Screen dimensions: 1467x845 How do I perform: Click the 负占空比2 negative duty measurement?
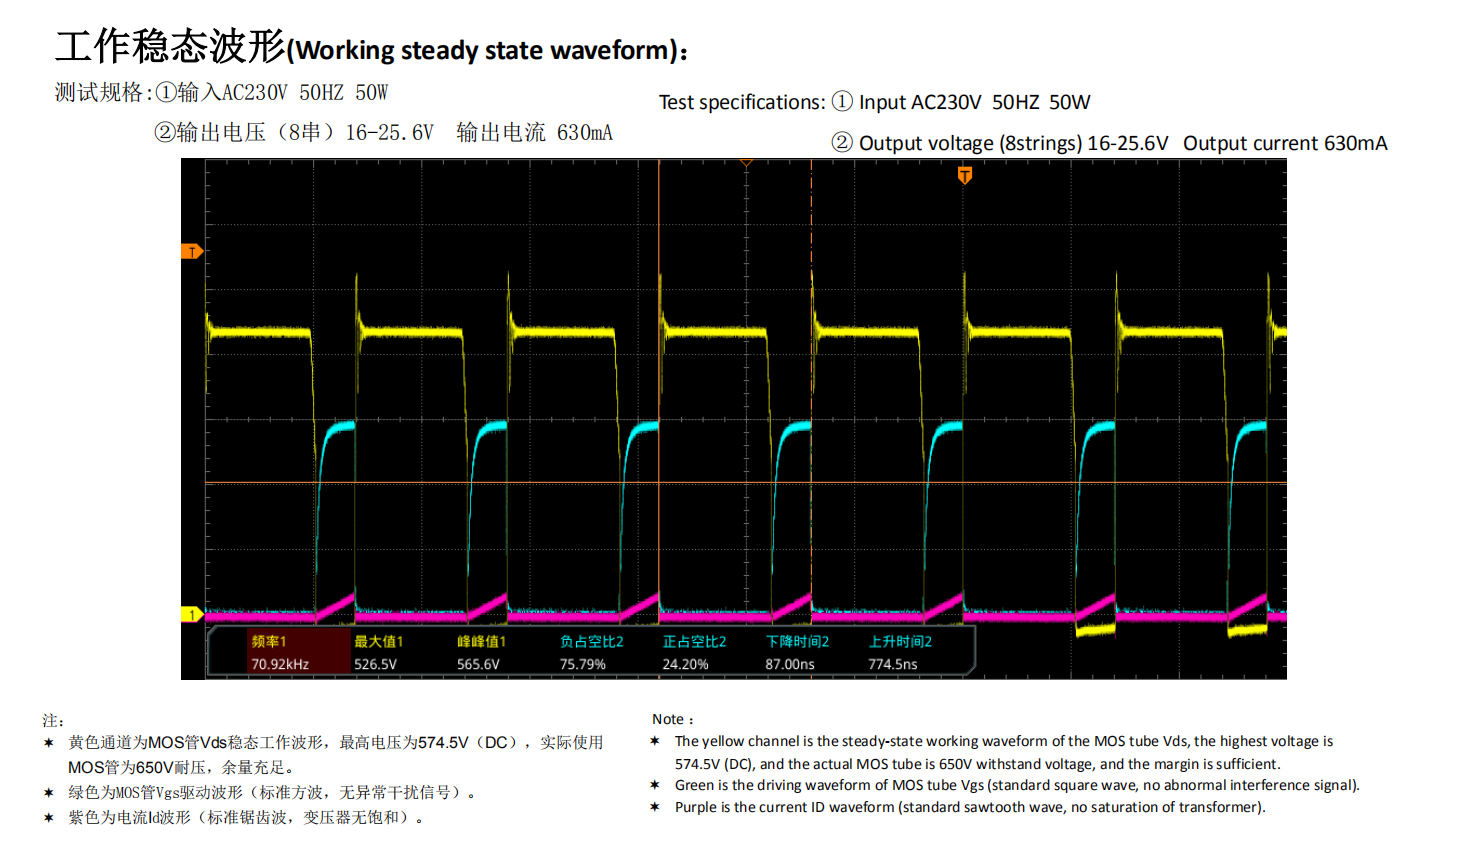point(590,653)
